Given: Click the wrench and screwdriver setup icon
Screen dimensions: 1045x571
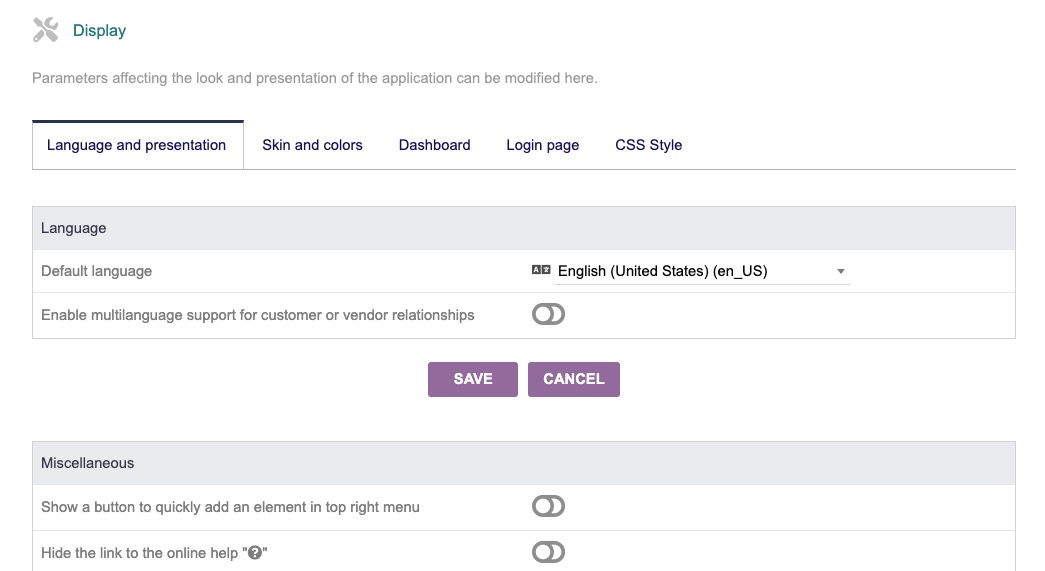Looking at the screenshot, I should point(45,30).
